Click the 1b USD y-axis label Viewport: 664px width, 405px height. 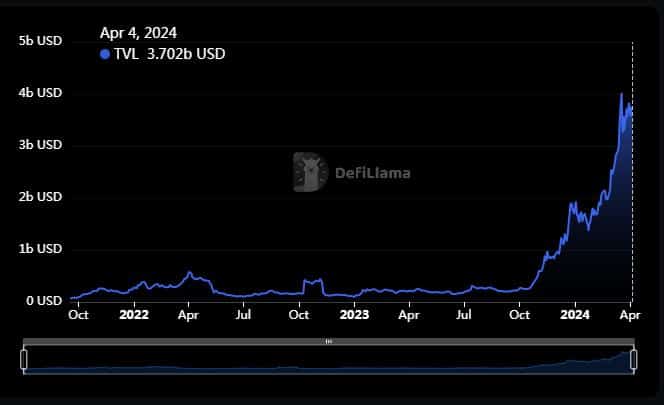(40, 249)
